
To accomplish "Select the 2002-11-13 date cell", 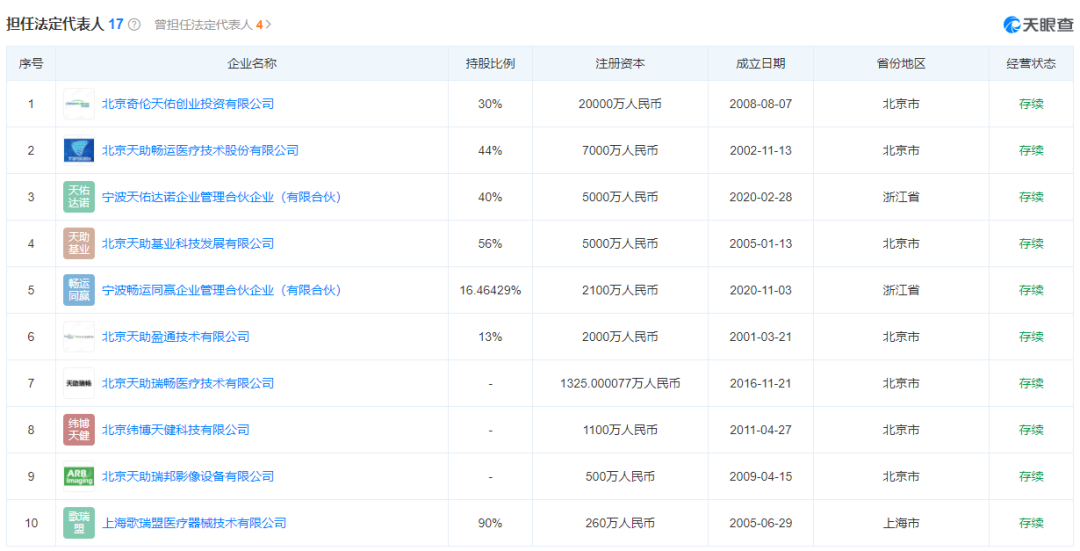I will [x=760, y=150].
